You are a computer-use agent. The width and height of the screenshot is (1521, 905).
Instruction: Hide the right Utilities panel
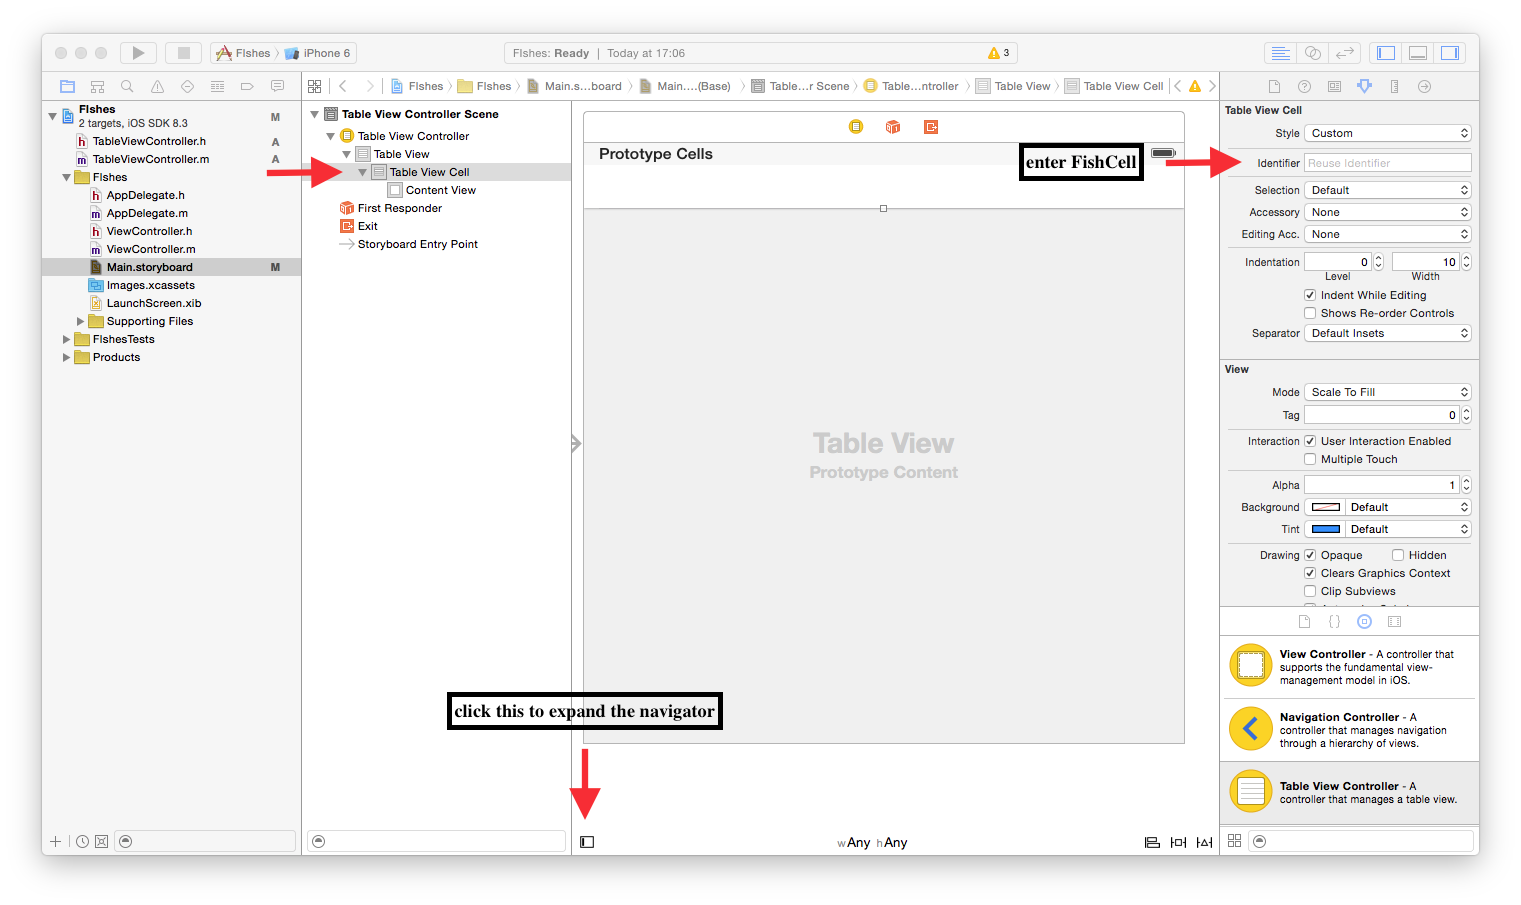tap(1449, 53)
